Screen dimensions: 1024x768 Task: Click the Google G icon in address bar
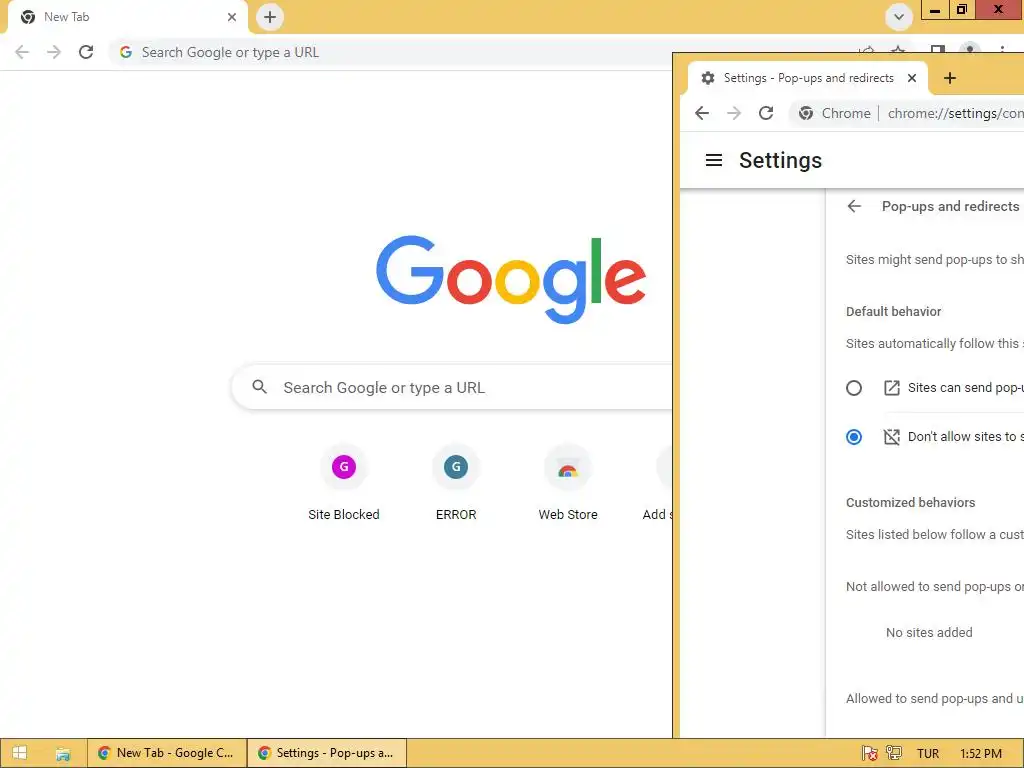tap(126, 52)
